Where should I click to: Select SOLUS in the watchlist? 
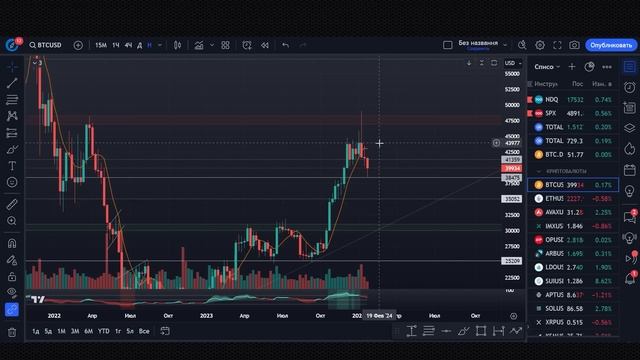click(x=573, y=309)
